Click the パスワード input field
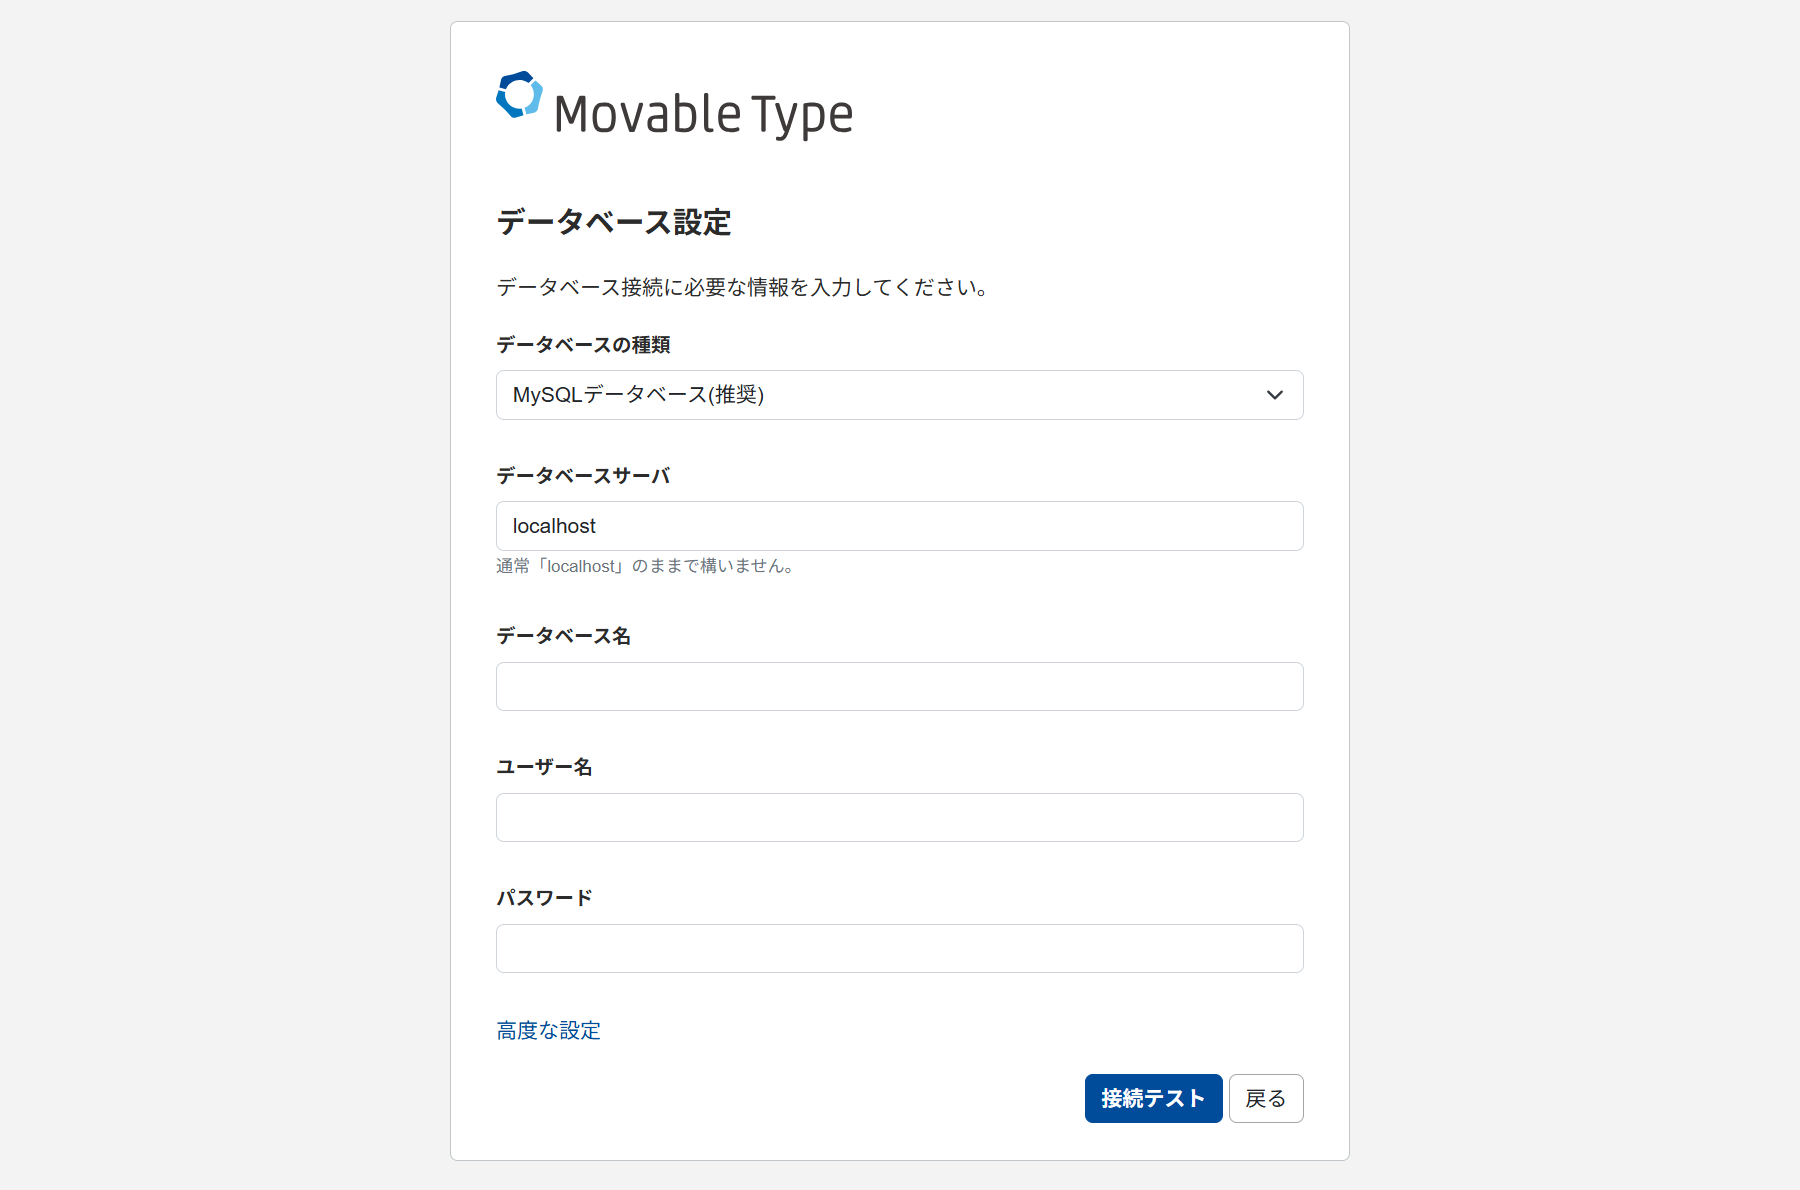This screenshot has width=1800, height=1190. (x=899, y=949)
